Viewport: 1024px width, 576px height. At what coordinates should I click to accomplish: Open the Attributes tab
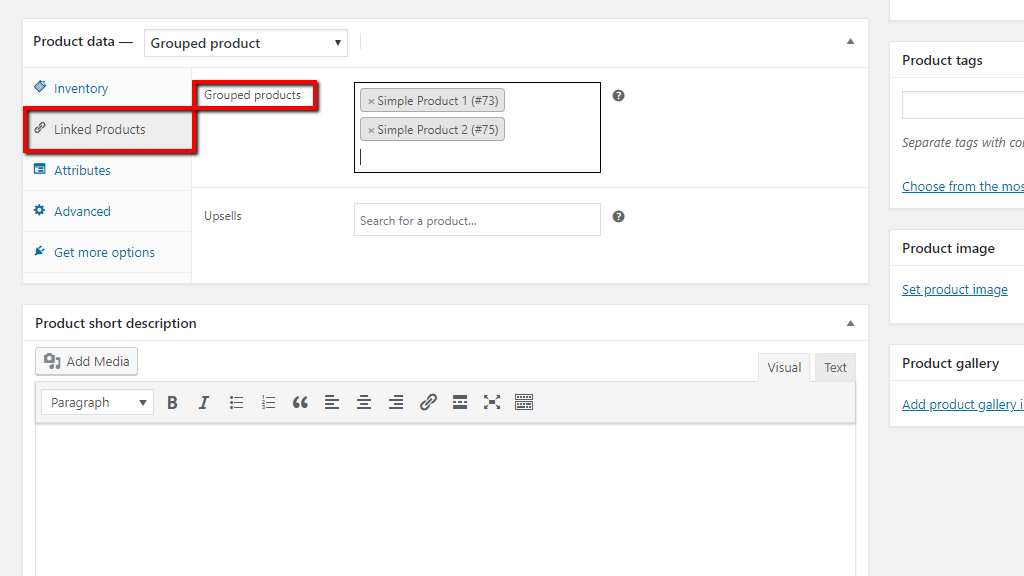[x=107, y=170]
